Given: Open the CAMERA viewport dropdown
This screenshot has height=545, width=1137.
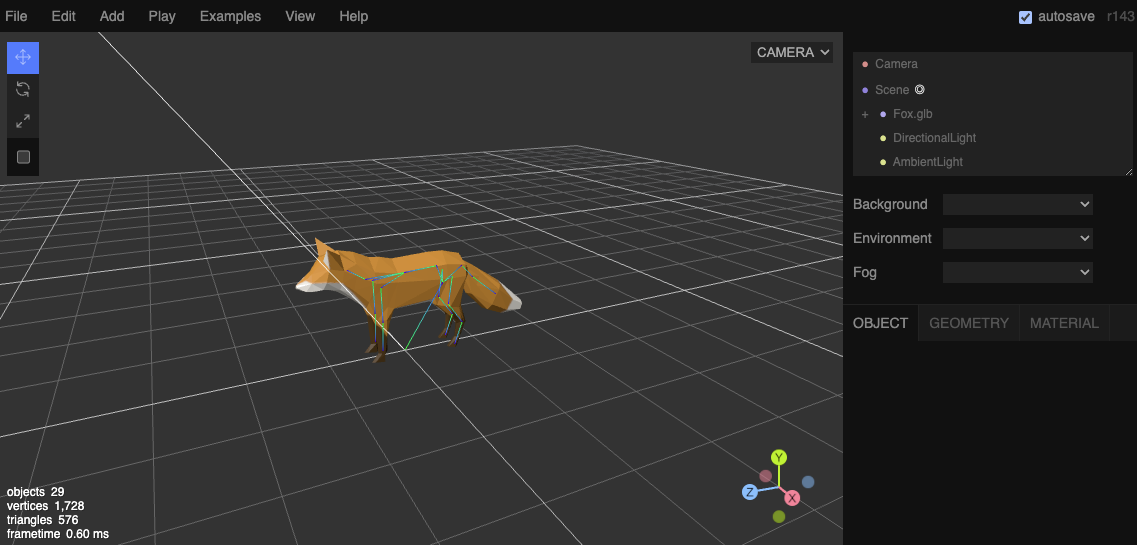Looking at the screenshot, I should tap(792, 52).
